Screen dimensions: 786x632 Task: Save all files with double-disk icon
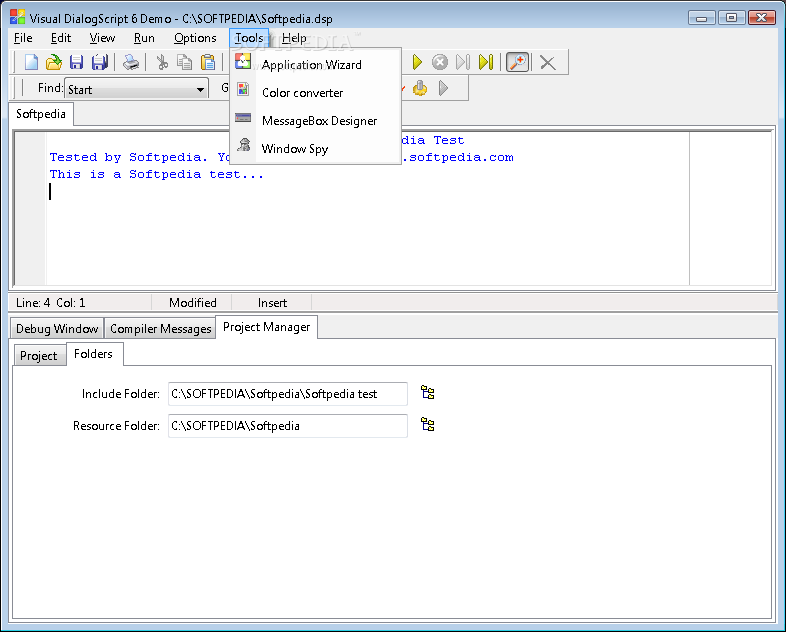coord(100,62)
